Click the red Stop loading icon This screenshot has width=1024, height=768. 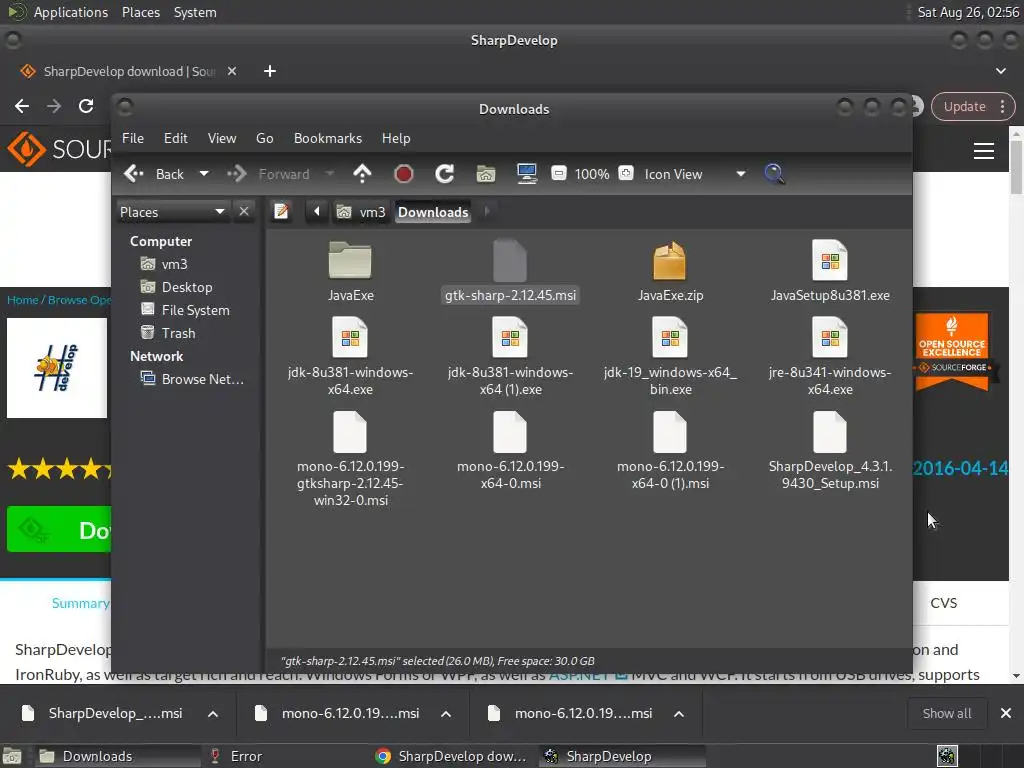pyautogui.click(x=404, y=174)
